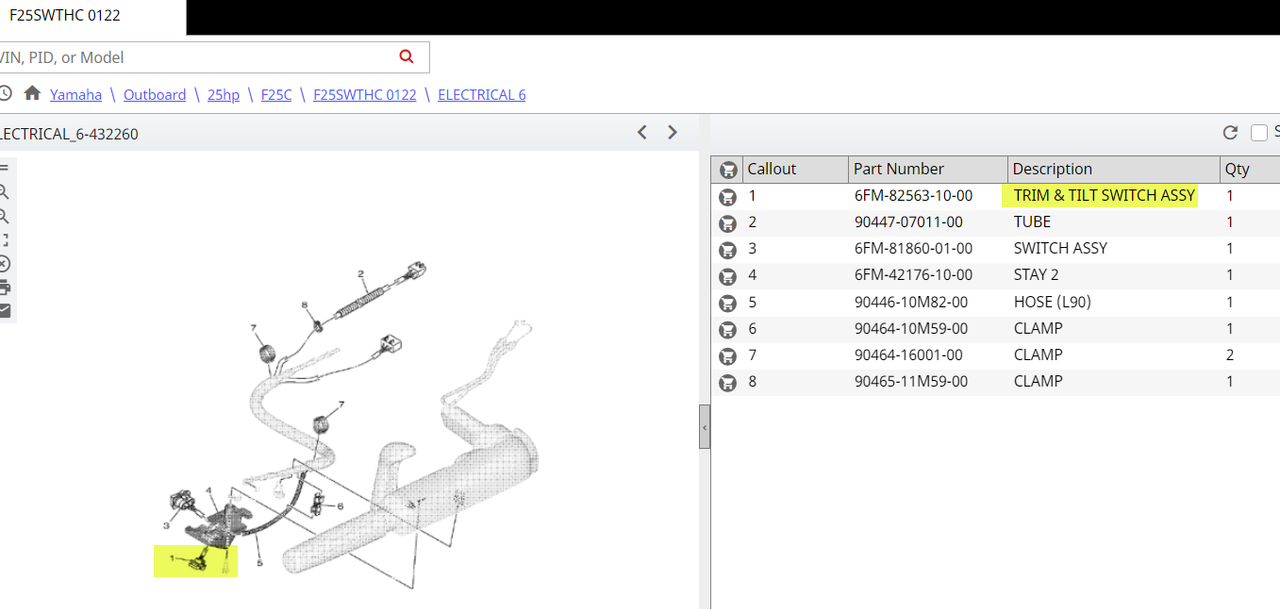Add TUBE 90447-07011-00 to cart

[x=728, y=223]
